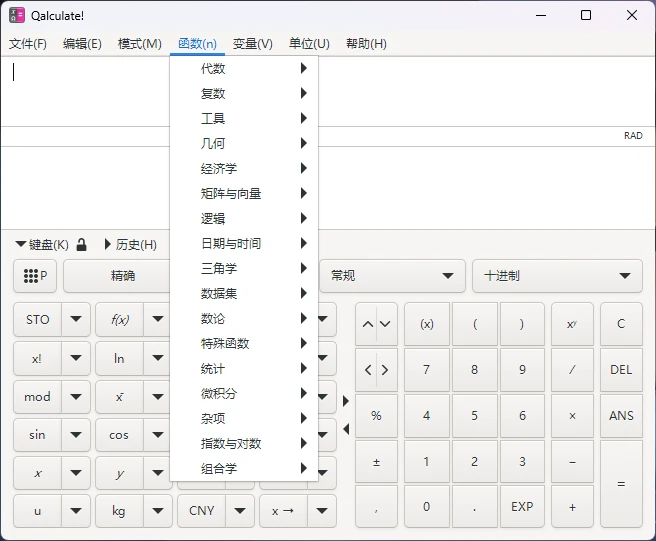Open the 文件(F) menu
656x541 pixels.
click(28, 44)
